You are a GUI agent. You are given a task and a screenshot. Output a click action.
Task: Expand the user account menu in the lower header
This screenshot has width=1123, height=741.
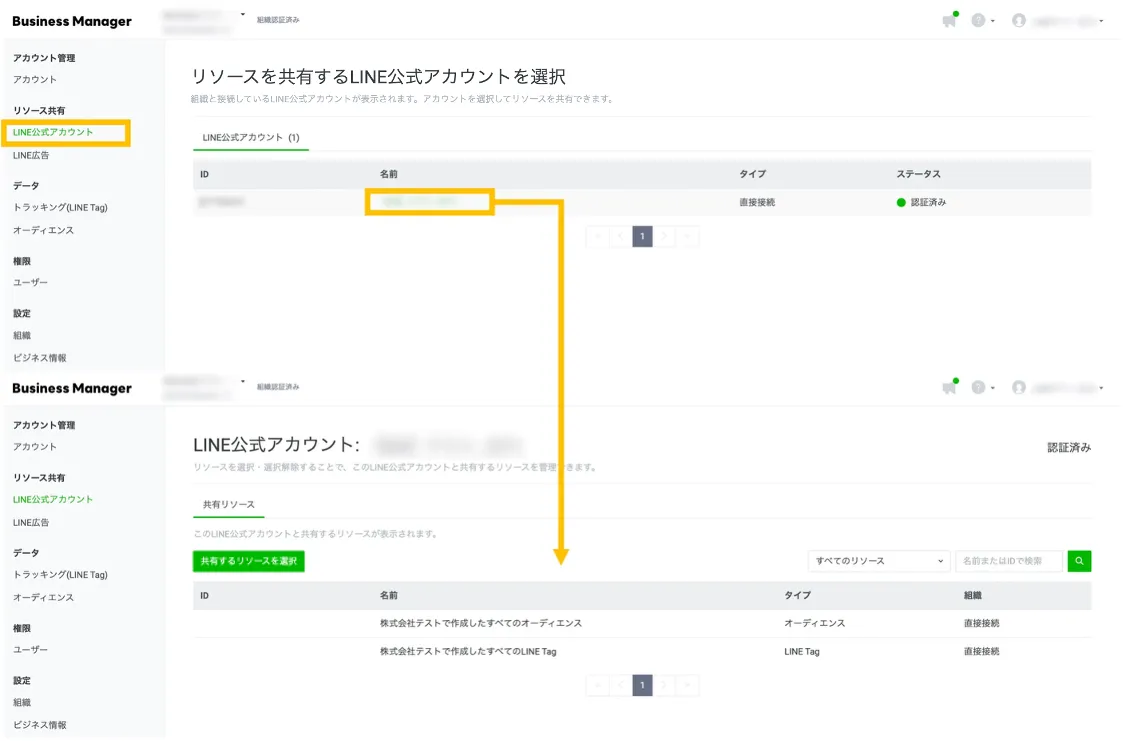(x=1101, y=388)
